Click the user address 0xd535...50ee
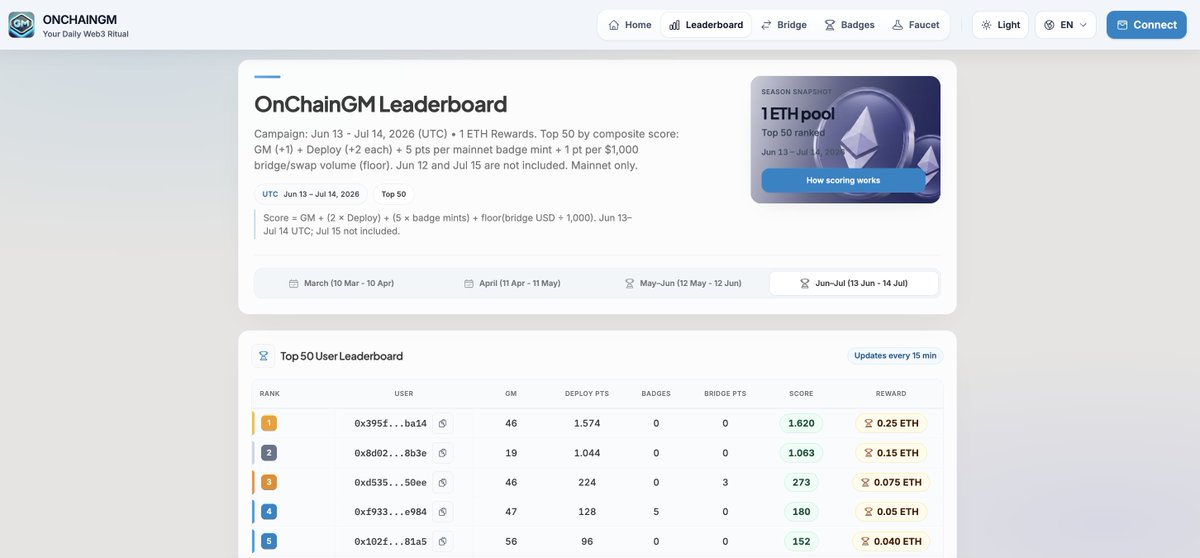 click(x=390, y=483)
